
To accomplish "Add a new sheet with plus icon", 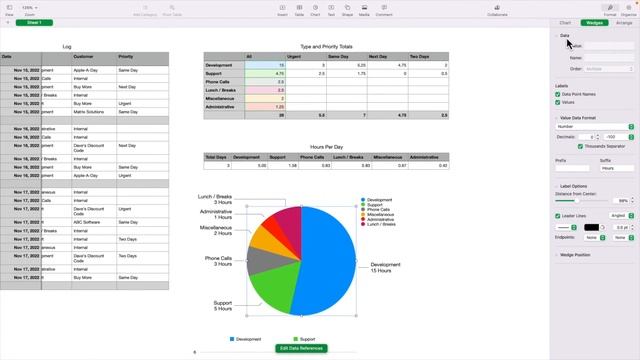I will tap(7, 22).
